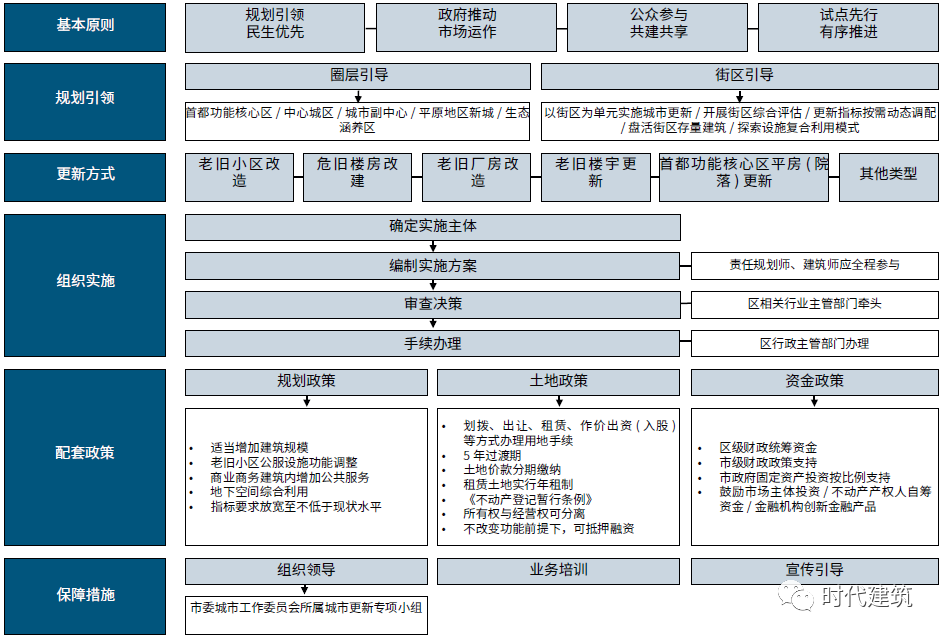This screenshot has height=638, width=943.
Task: Select the 老旧小区公服设施功能调整 bullet
Action: pos(284,462)
